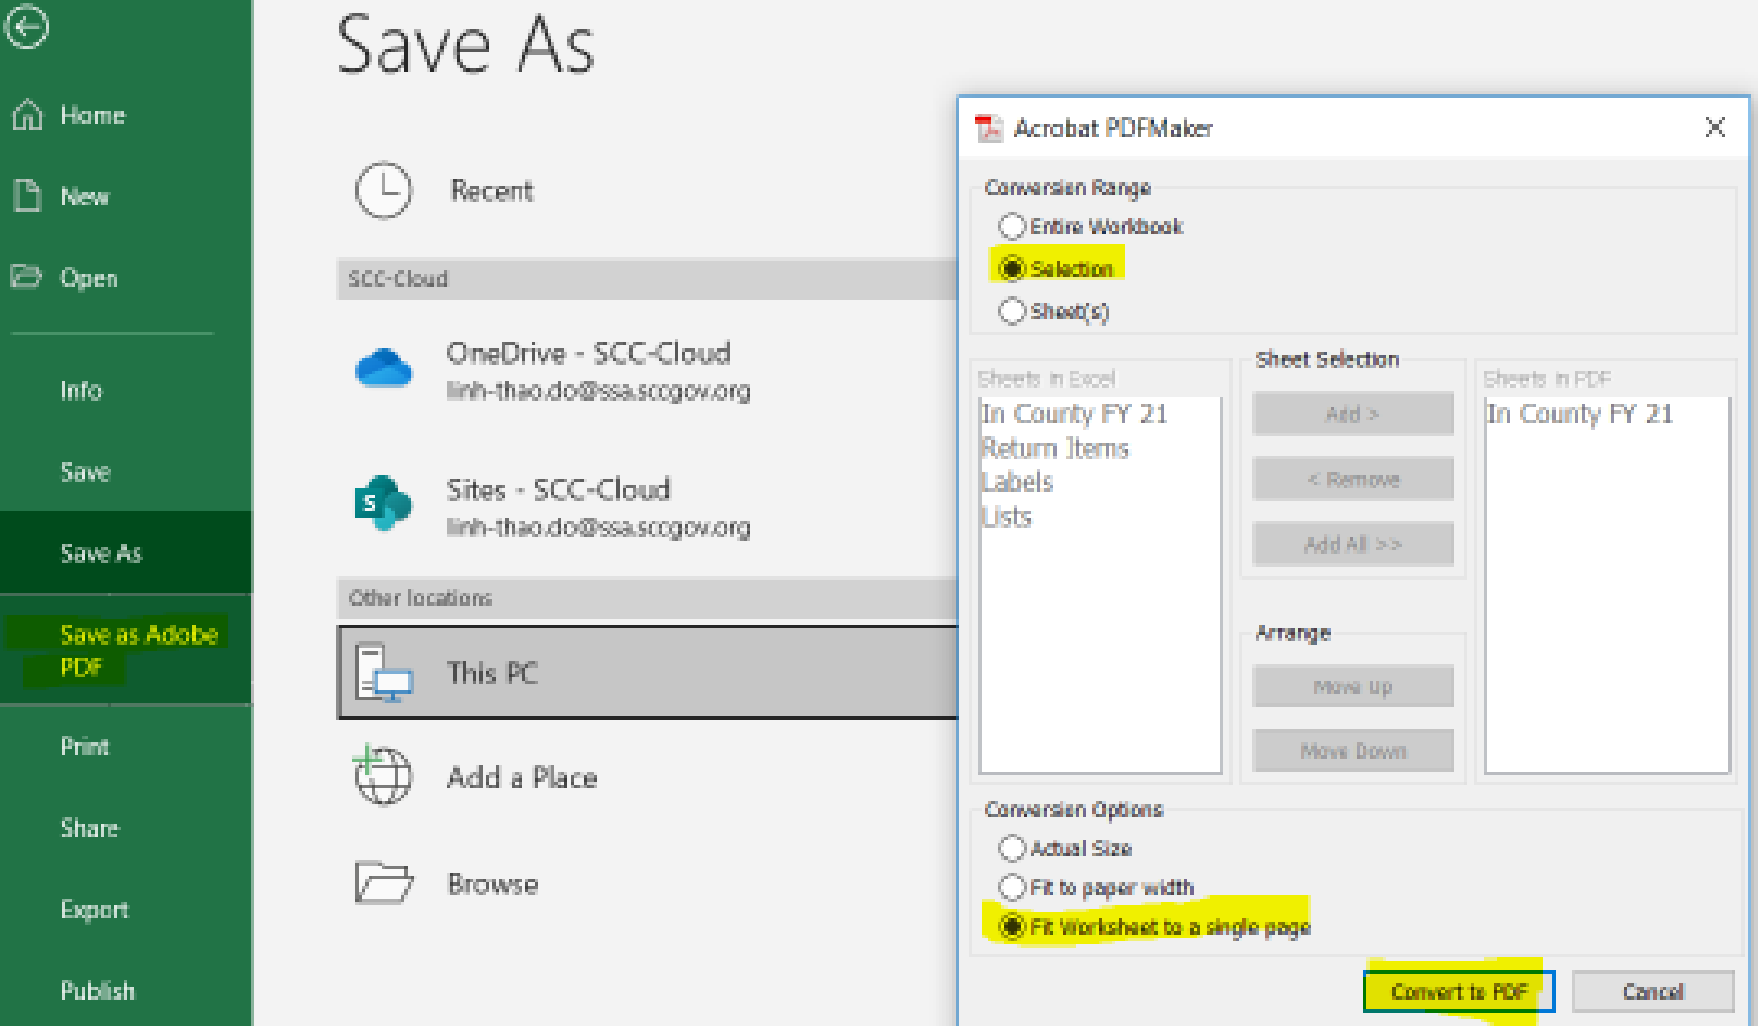Screen dimensions: 1758x1026
Task: Click Save in the sidebar
Action: coord(126,471)
